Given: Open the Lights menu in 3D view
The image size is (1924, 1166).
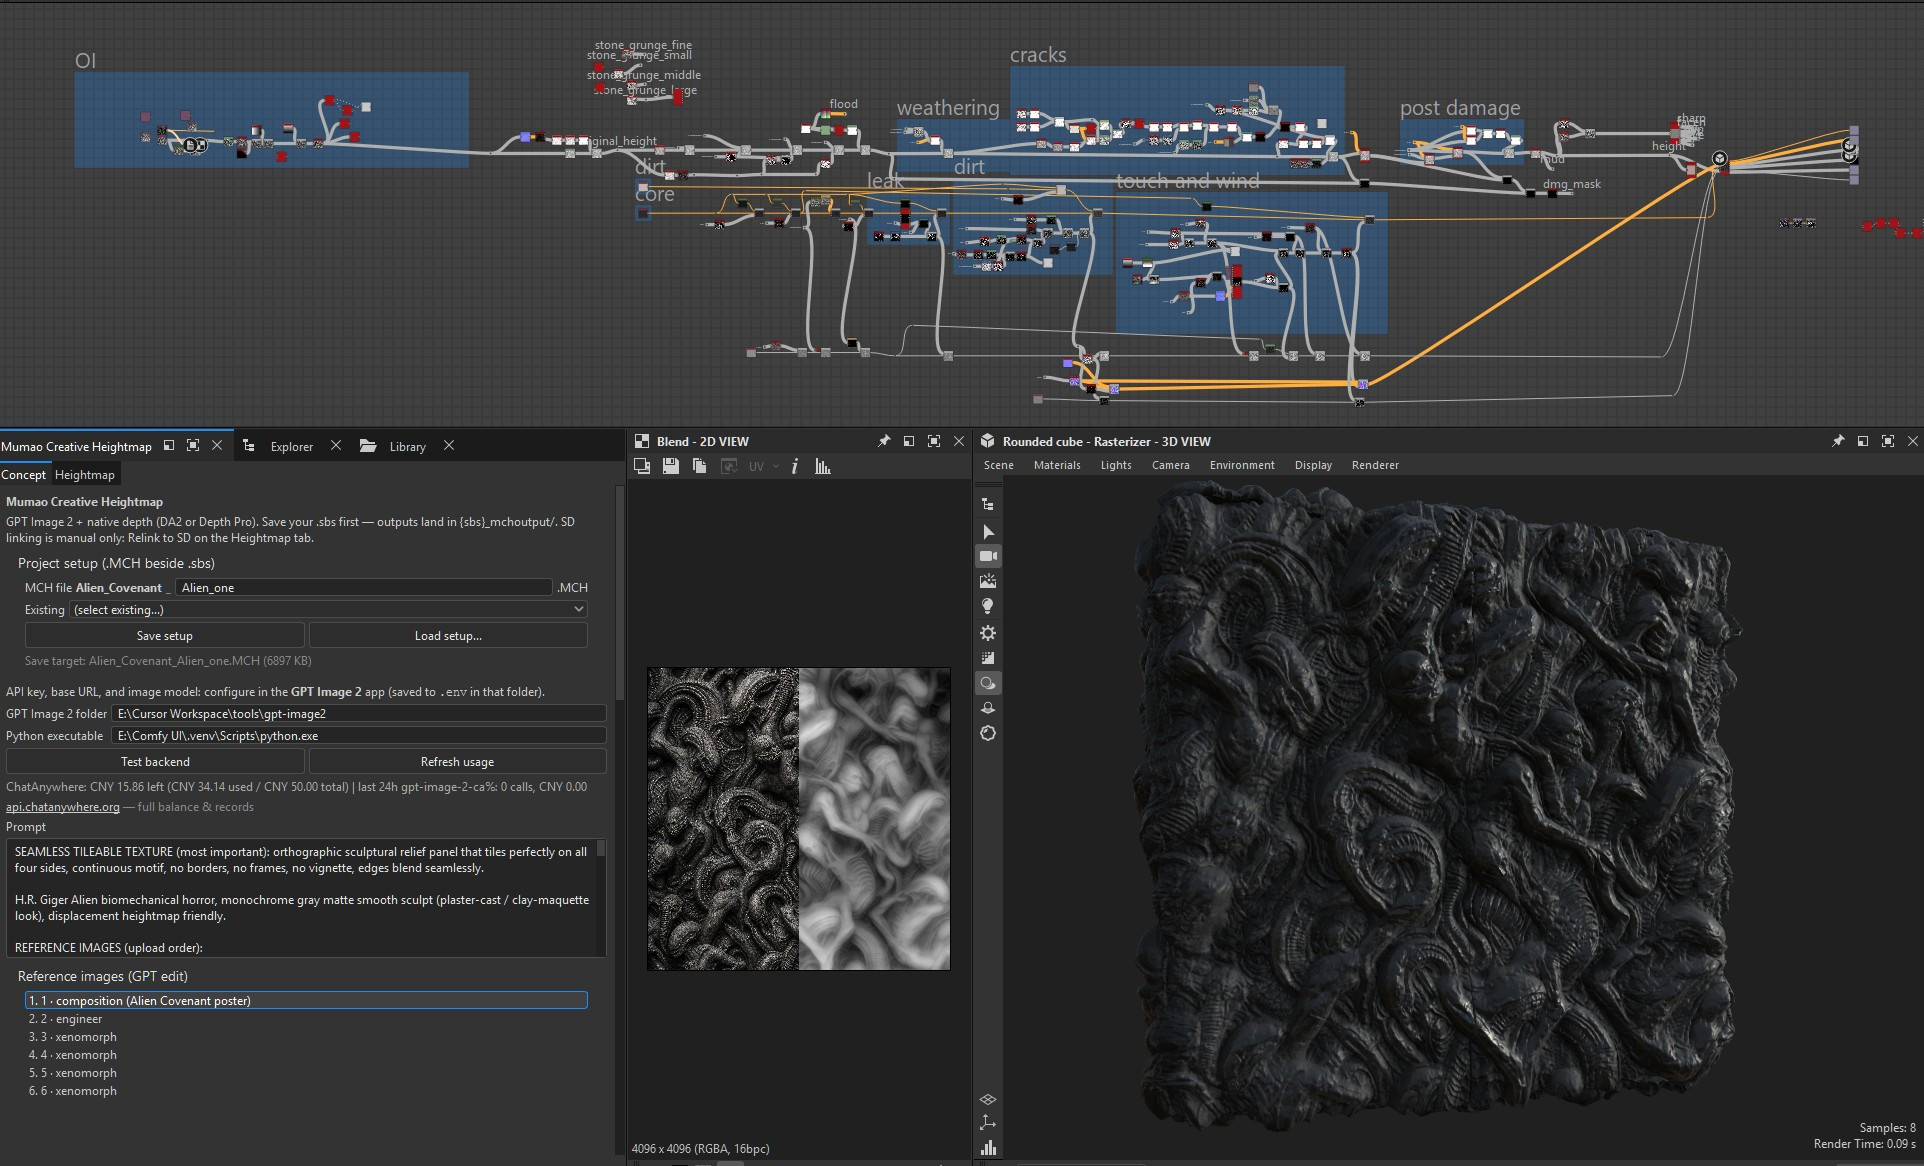Looking at the screenshot, I should coord(1116,465).
